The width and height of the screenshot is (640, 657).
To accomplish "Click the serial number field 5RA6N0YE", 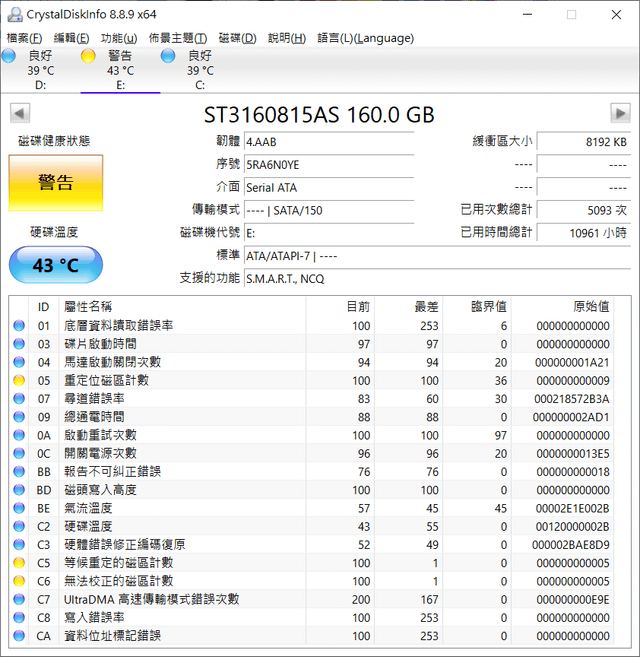I will pos(329,165).
